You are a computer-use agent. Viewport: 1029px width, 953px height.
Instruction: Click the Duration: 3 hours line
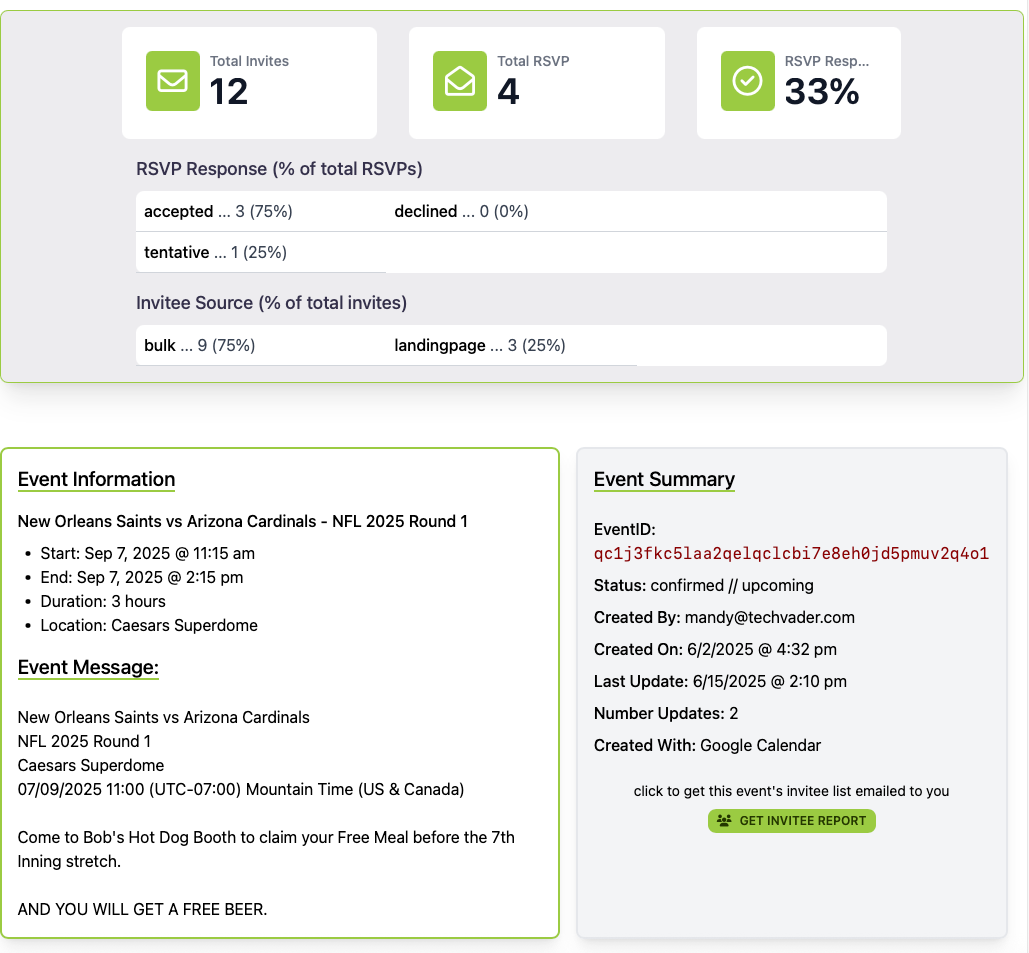tap(103, 601)
